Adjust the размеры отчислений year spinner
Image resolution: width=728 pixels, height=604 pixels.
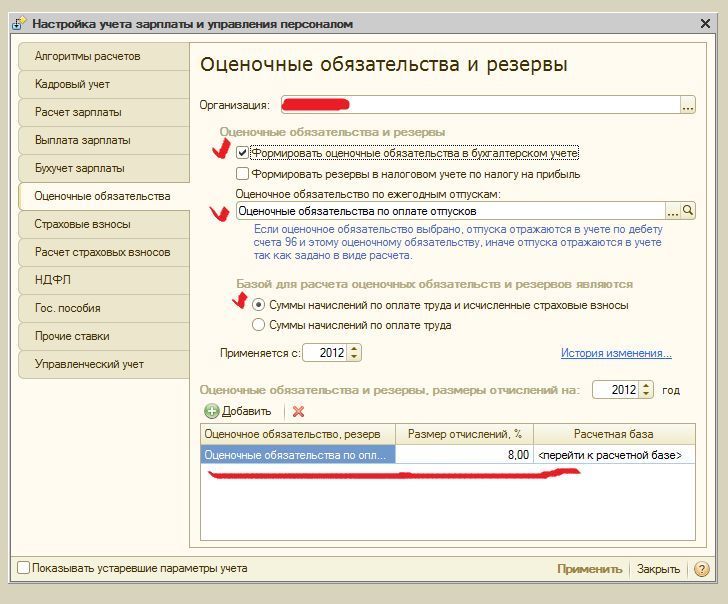[x=646, y=390]
